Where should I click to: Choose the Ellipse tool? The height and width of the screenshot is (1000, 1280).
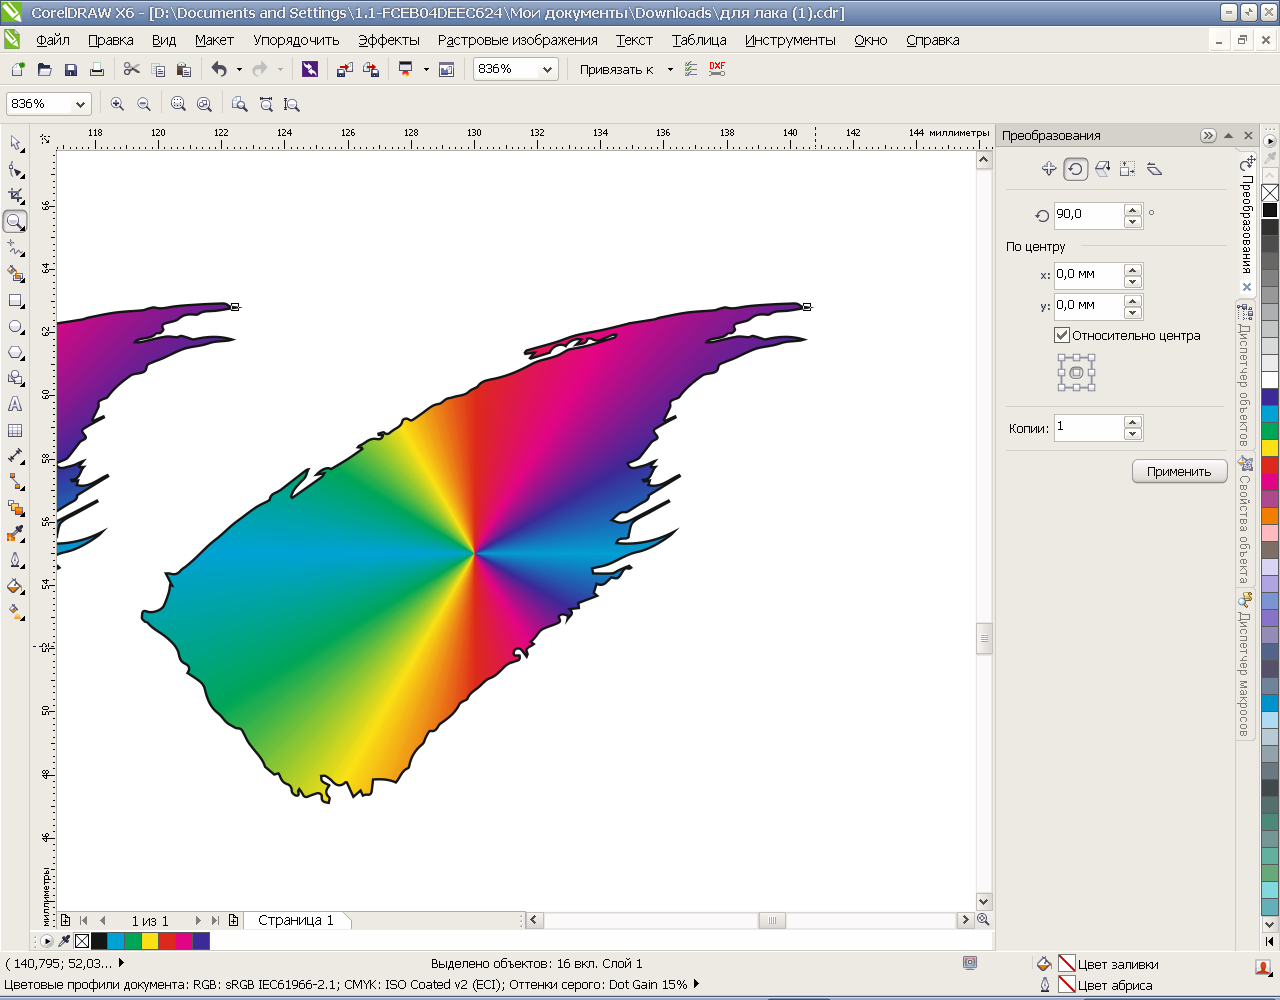(15, 326)
